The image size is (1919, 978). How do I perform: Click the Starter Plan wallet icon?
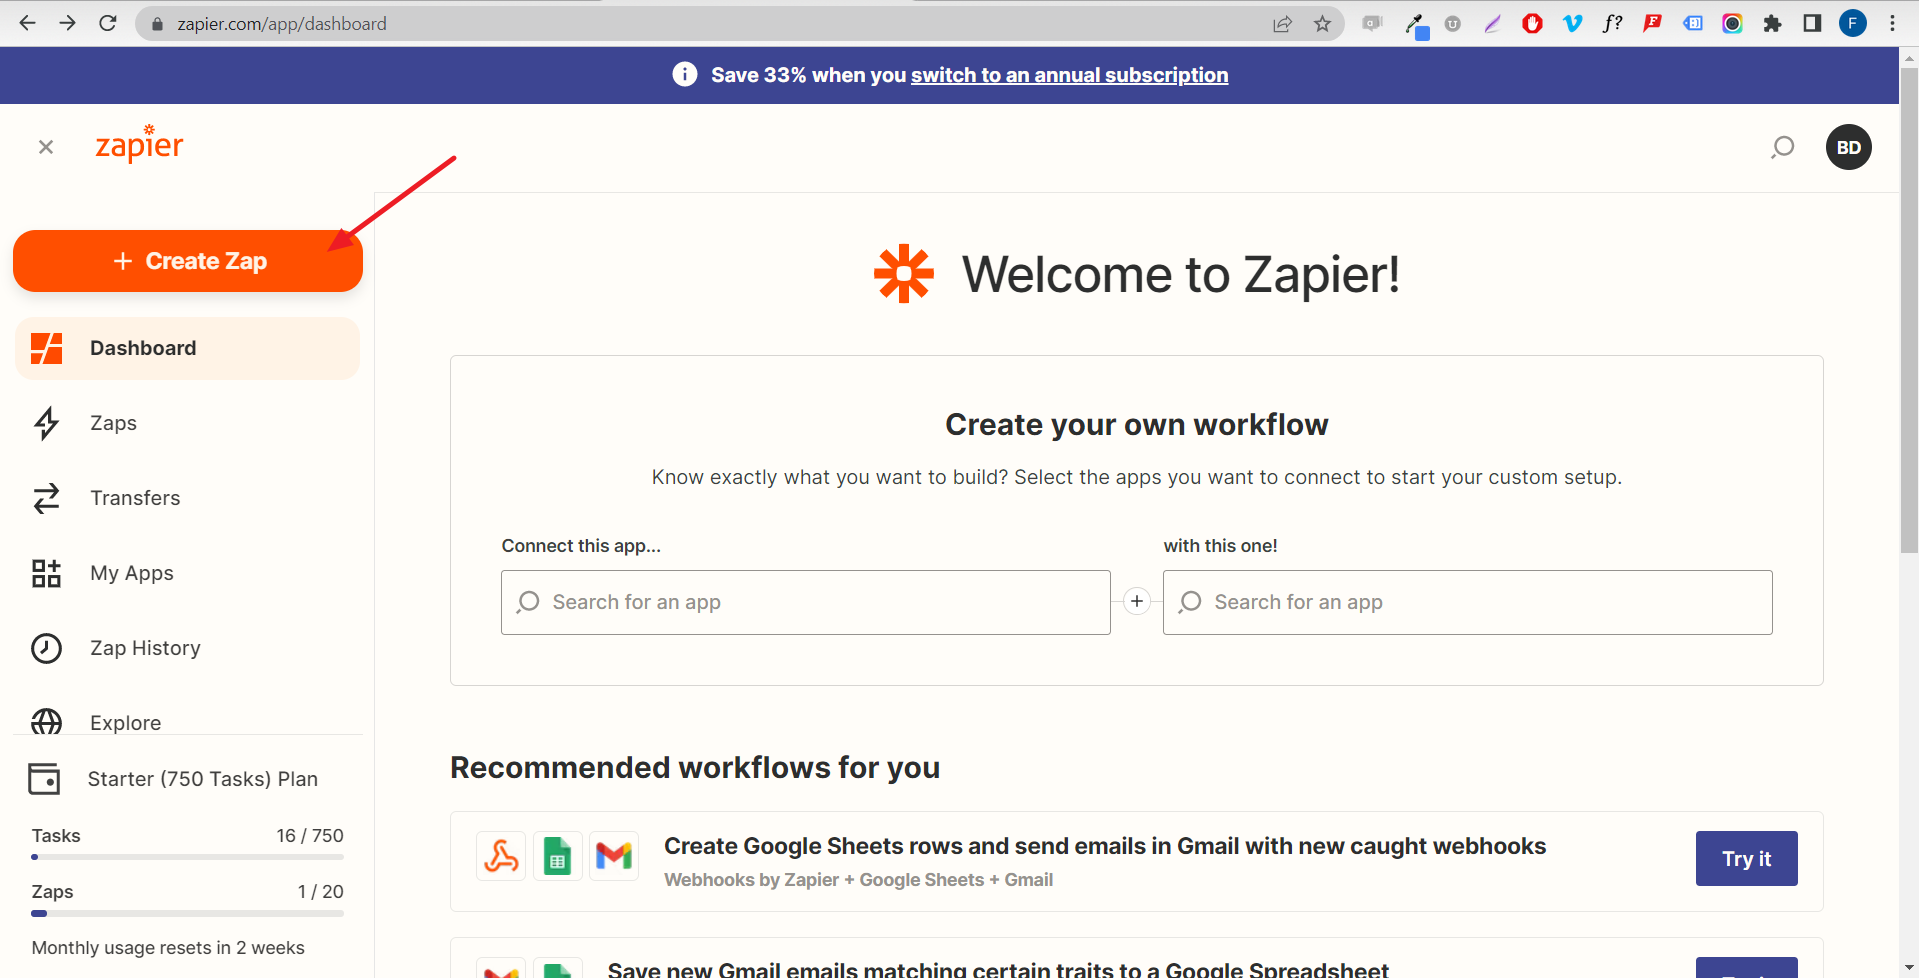coord(44,779)
